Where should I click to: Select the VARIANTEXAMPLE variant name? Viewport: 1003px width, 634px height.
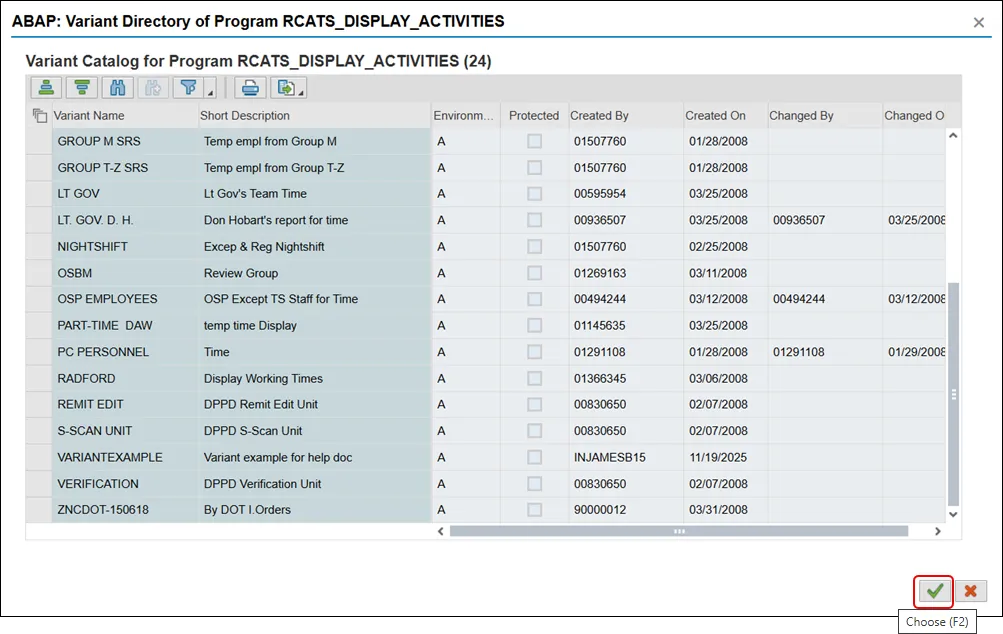click(110, 457)
